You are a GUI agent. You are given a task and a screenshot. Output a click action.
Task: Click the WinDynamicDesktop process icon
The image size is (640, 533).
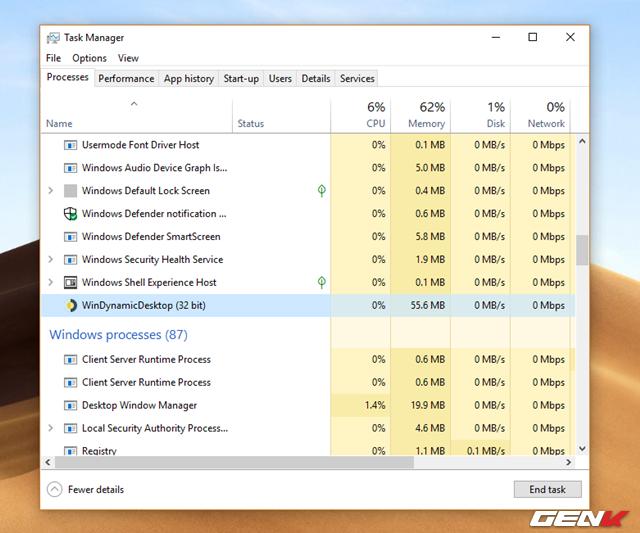[x=71, y=305]
